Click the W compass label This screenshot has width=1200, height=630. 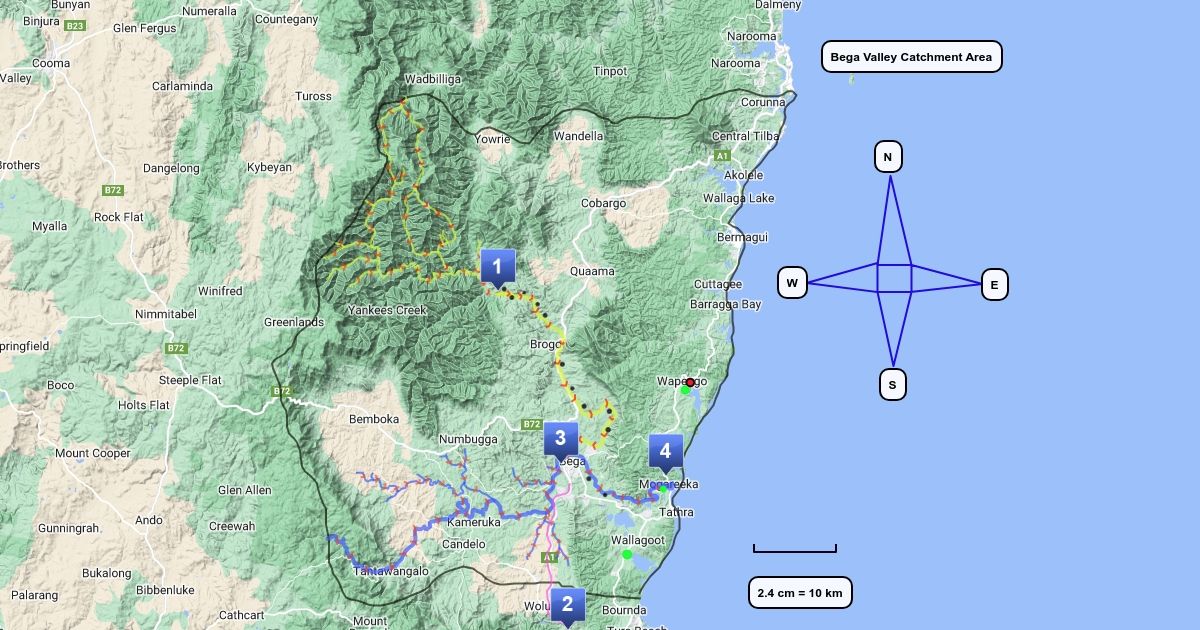point(792,283)
